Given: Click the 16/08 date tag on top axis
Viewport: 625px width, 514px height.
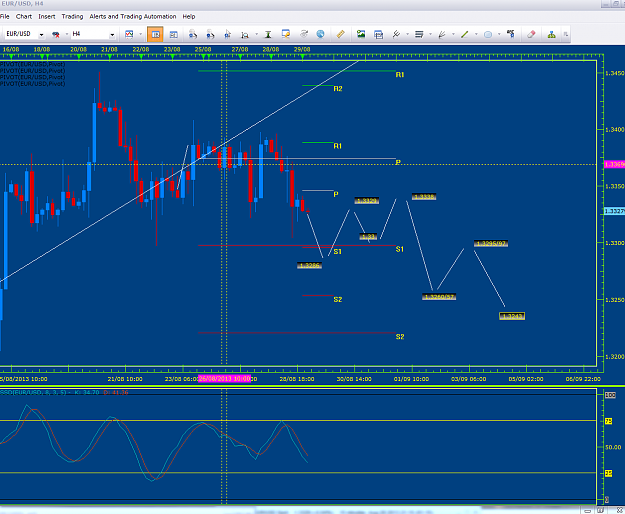Looking at the screenshot, I should [11, 49].
